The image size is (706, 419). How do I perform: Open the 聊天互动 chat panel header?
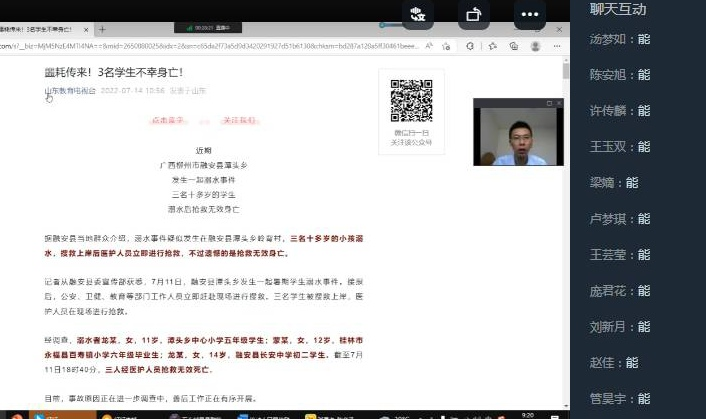point(618,10)
